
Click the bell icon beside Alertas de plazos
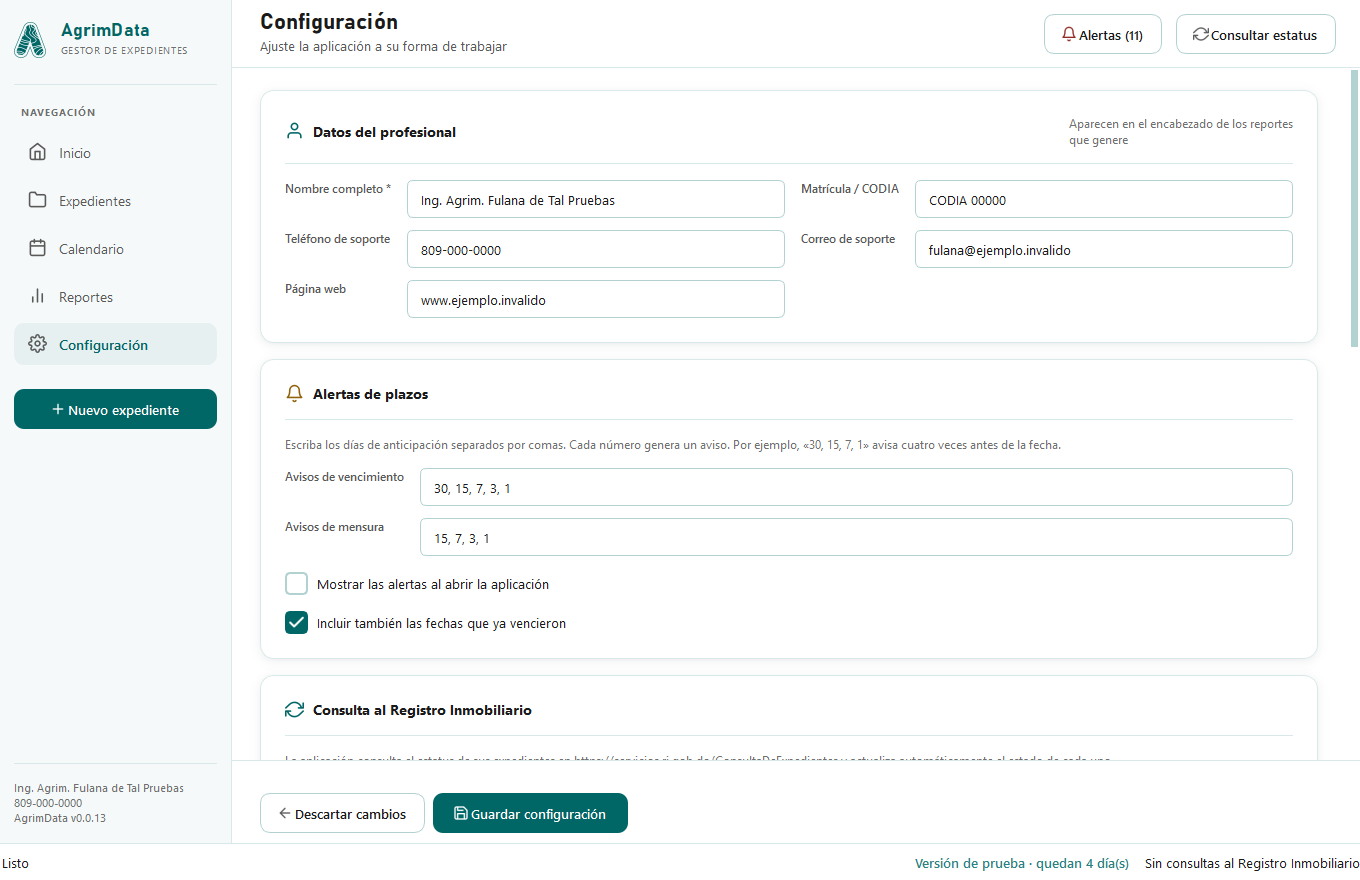click(294, 394)
